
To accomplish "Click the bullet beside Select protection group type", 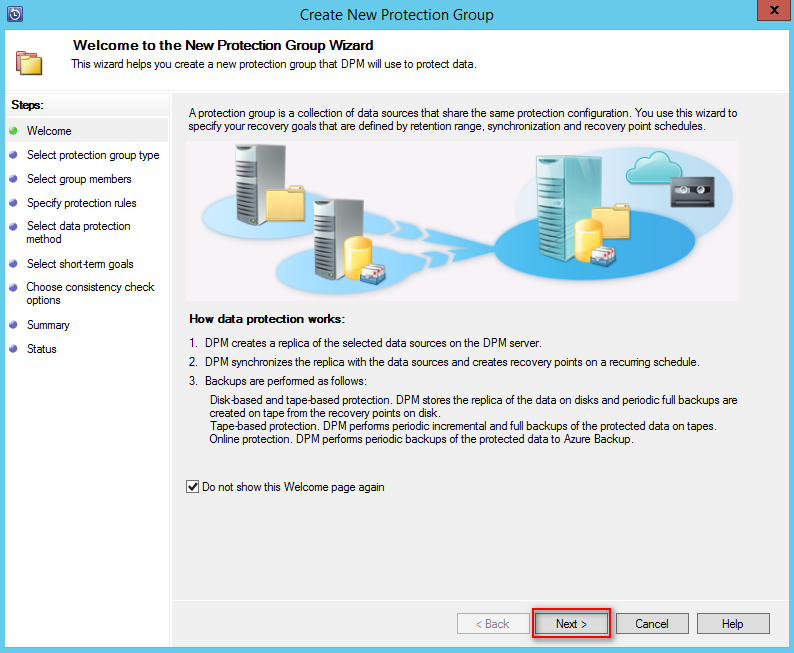I will coord(14,154).
